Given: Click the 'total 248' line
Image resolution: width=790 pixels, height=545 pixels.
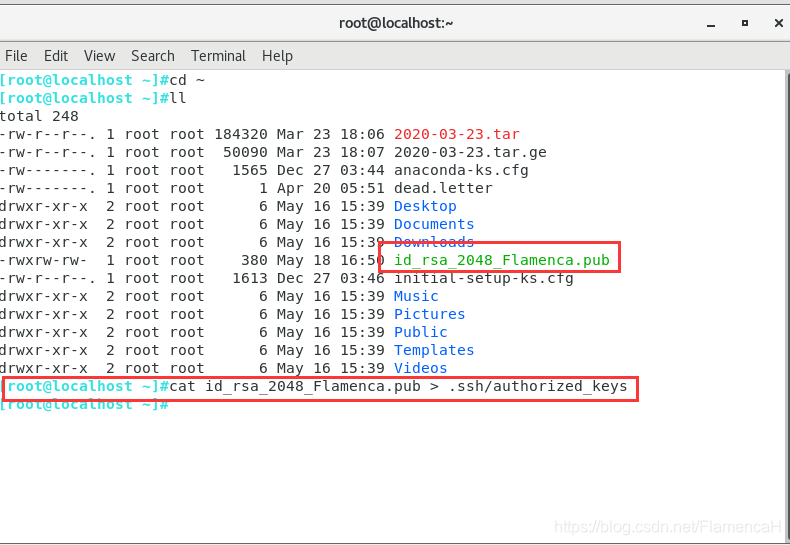Looking at the screenshot, I should [x=39, y=116].
